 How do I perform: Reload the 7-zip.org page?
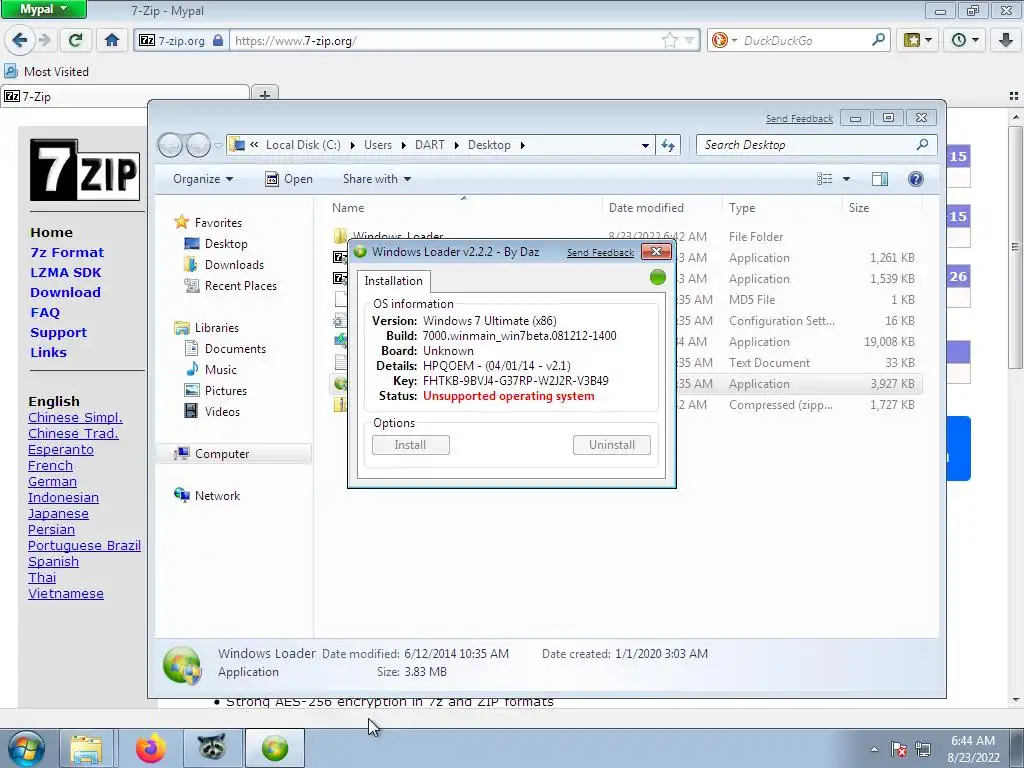(x=75, y=40)
